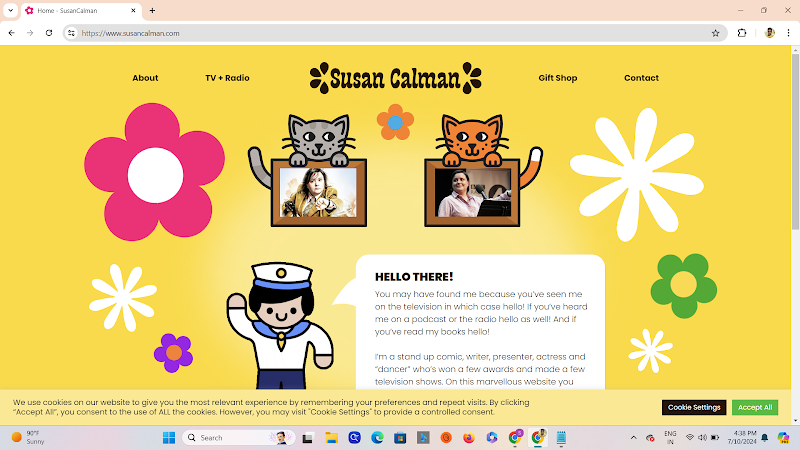Screen dimensions: 800x450
Task: Expand the tab search dropdown arrow
Action: pyautogui.click(x=10, y=10)
